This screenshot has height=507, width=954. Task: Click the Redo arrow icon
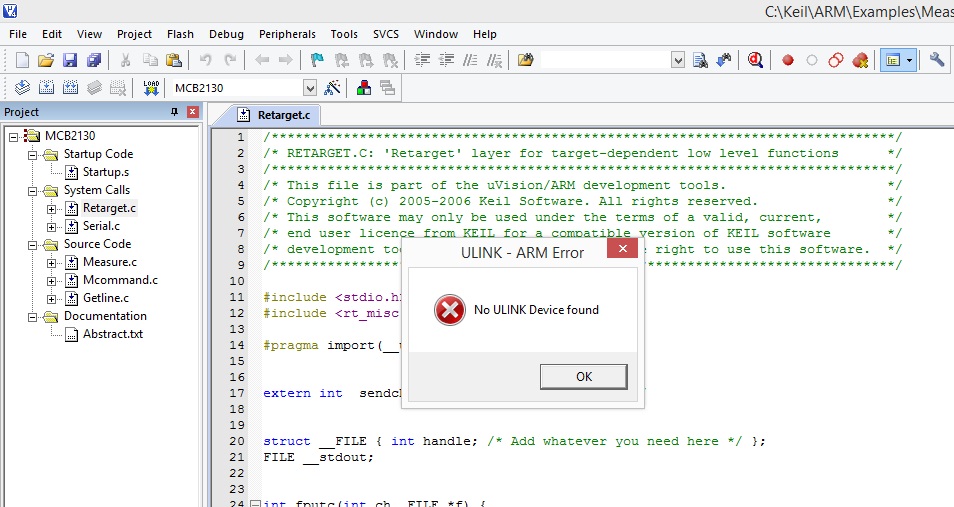coord(230,60)
